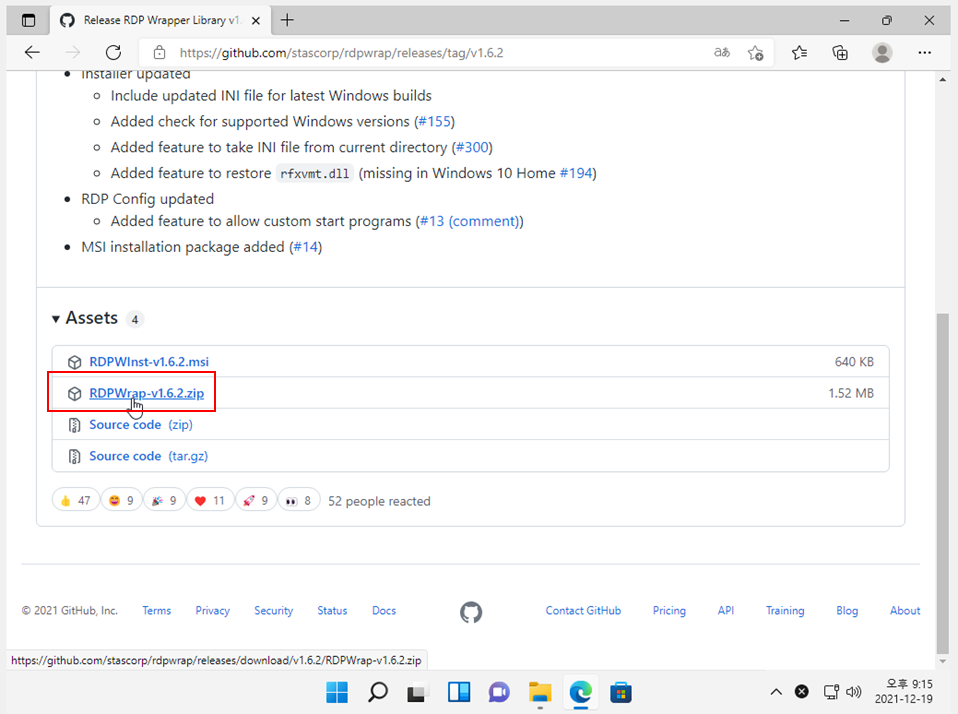
Task: Open the Docs footer link
Action: (x=384, y=610)
